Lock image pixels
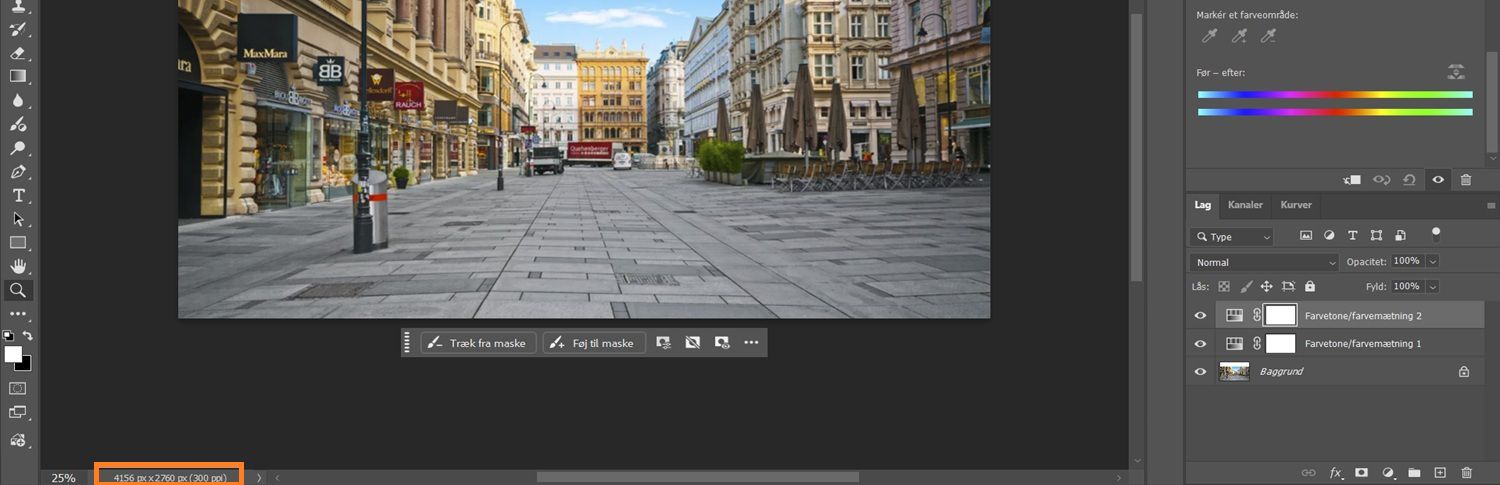1500x485 pixels. 1246,286
